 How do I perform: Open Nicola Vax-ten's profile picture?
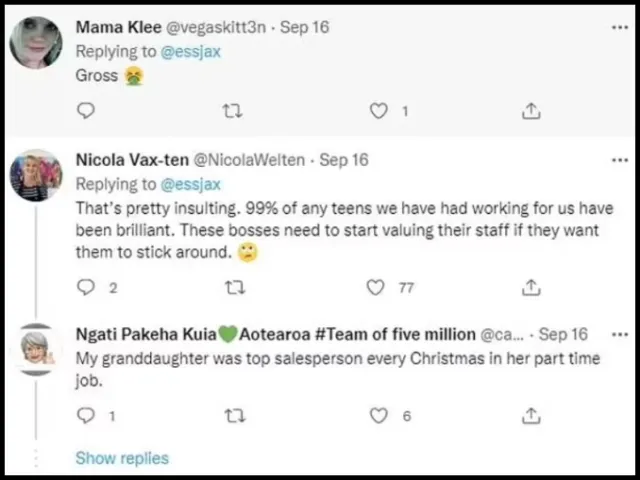(36, 178)
